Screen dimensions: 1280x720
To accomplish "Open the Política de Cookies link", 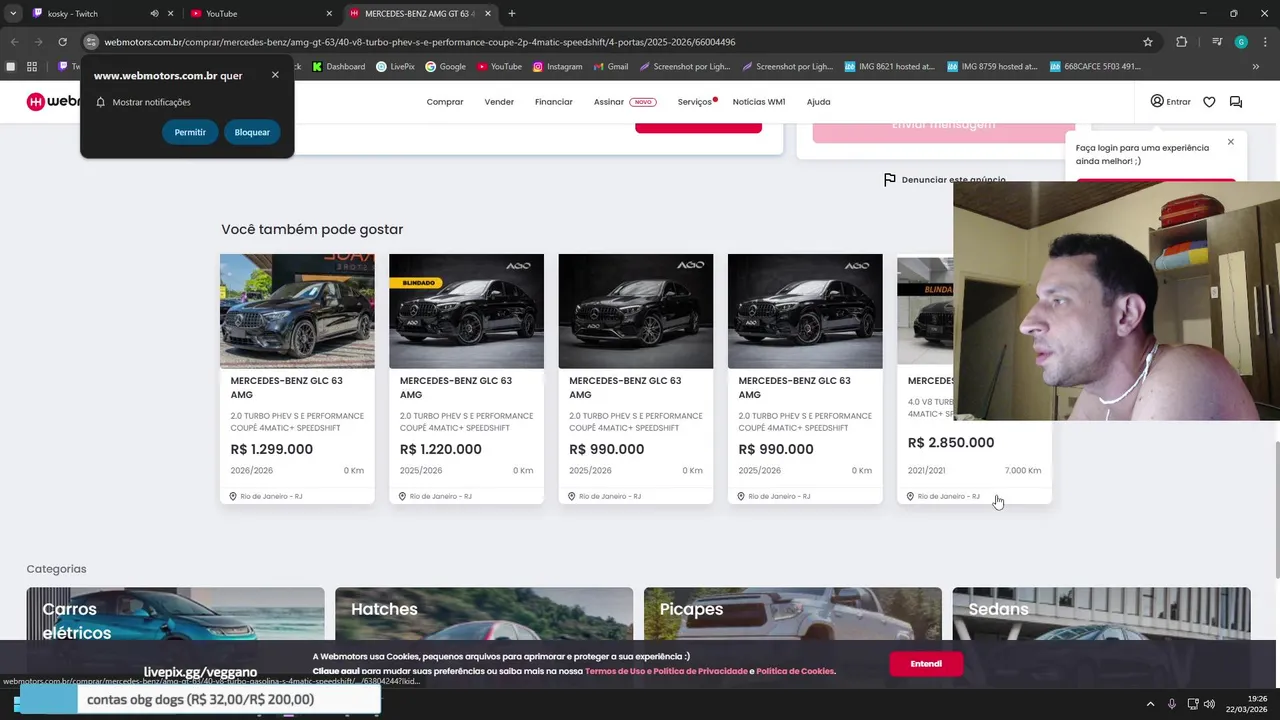I will (x=795, y=671).
